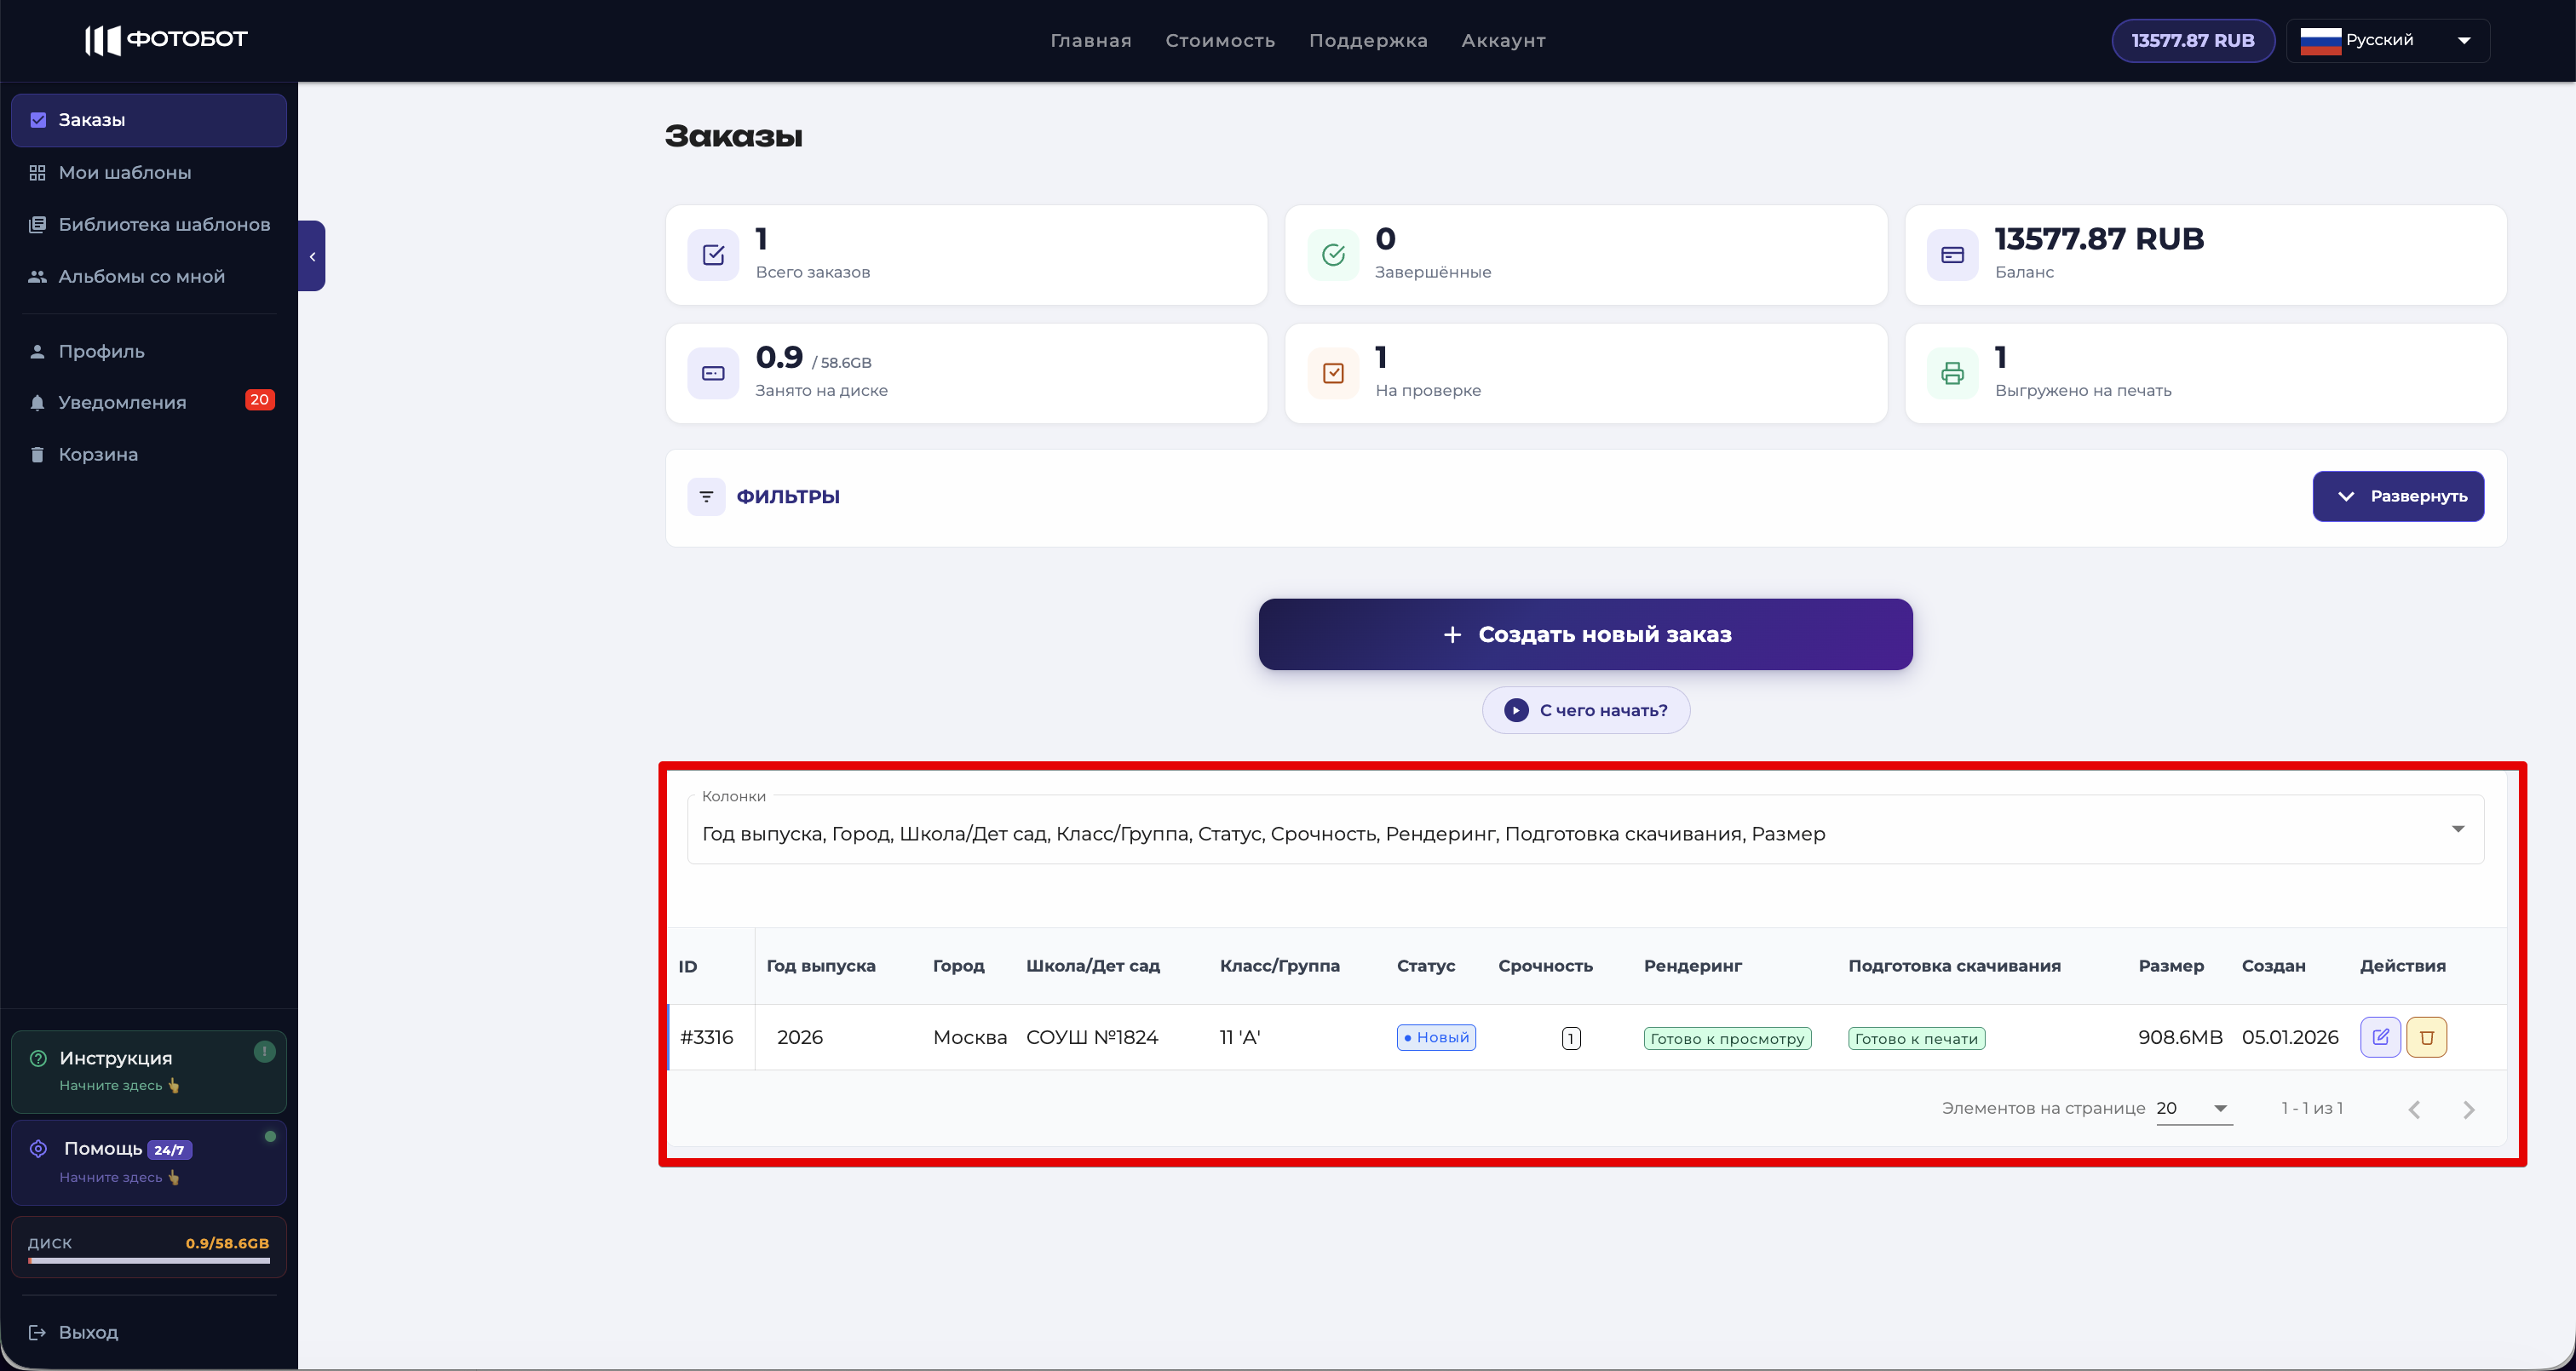Expand the filters with Развернуть
Image resolution: width=2576 pixels, height=1371 pixels.
pos(2398,496)
